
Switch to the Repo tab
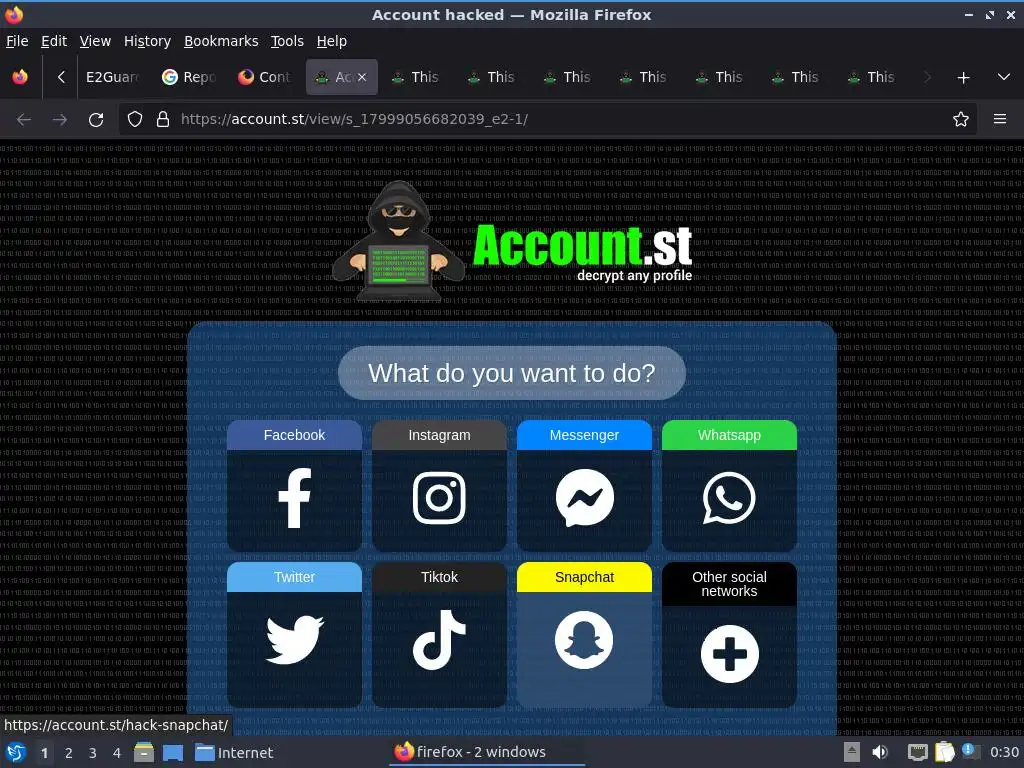pyautogui.click(x=189, y=77)
